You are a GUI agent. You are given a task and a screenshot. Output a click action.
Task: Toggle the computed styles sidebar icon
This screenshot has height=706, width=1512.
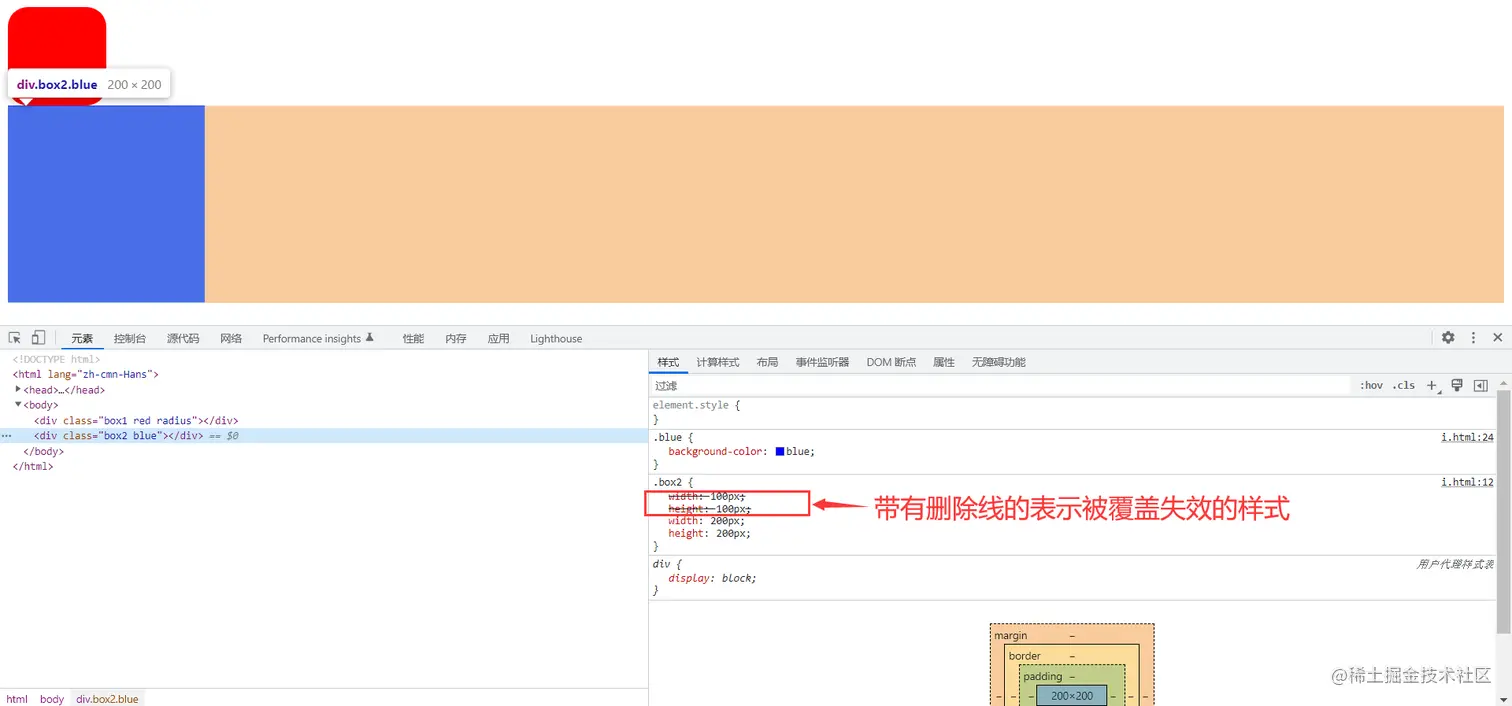[1481, 385]
